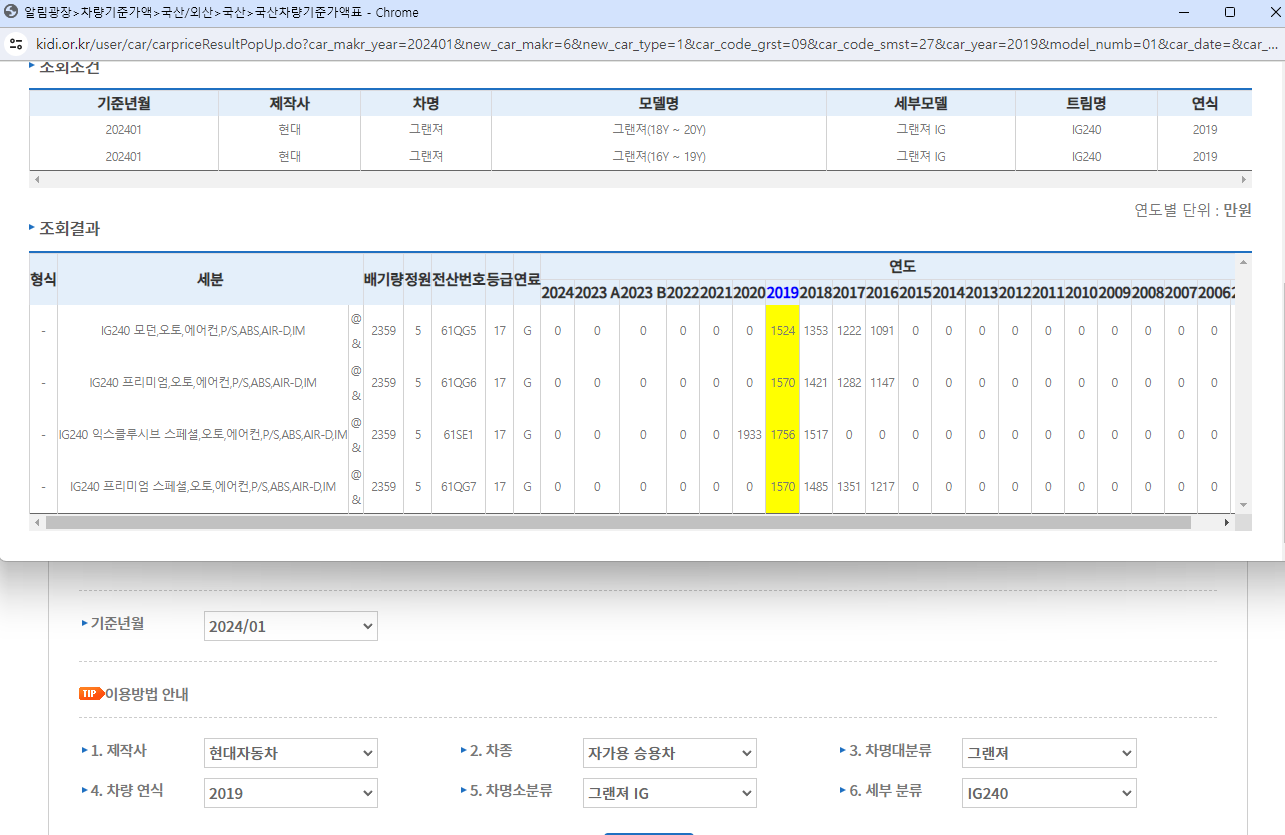Click the site info icon in address bar
The width and height of the screenshot is (1285, 835).
coord(15,45)
